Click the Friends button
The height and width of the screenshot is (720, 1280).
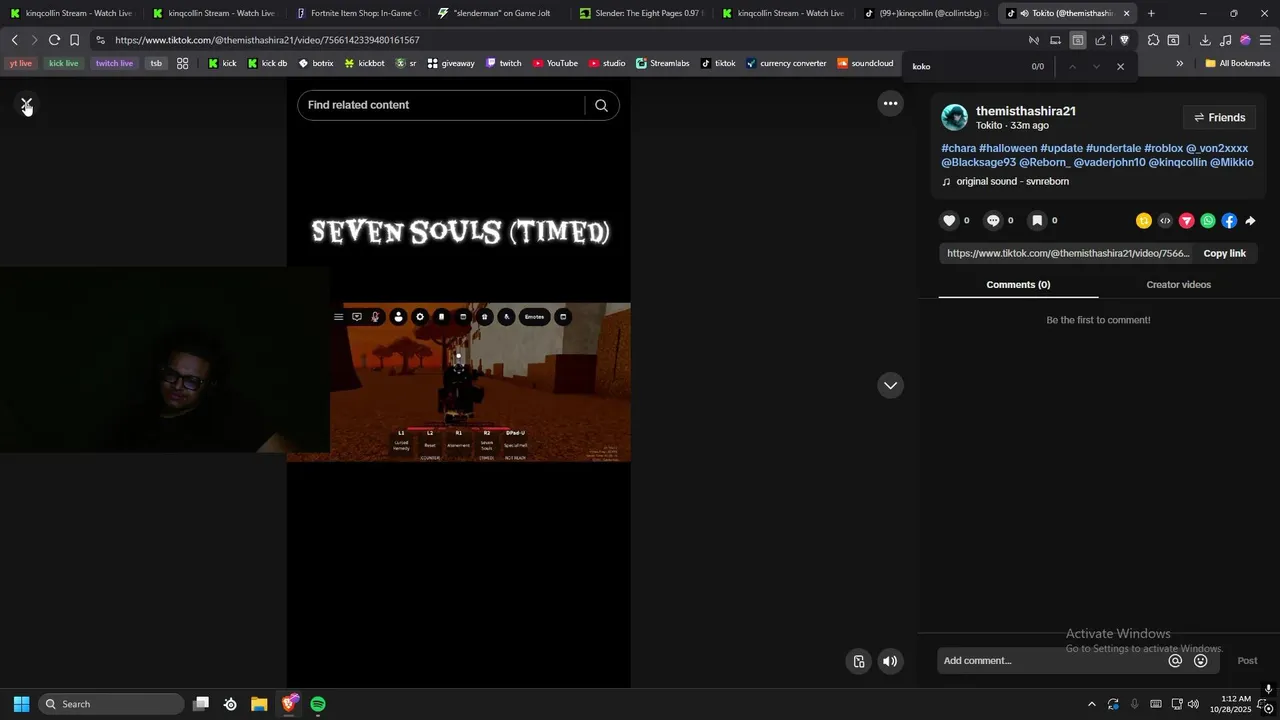pos(1219,118)
